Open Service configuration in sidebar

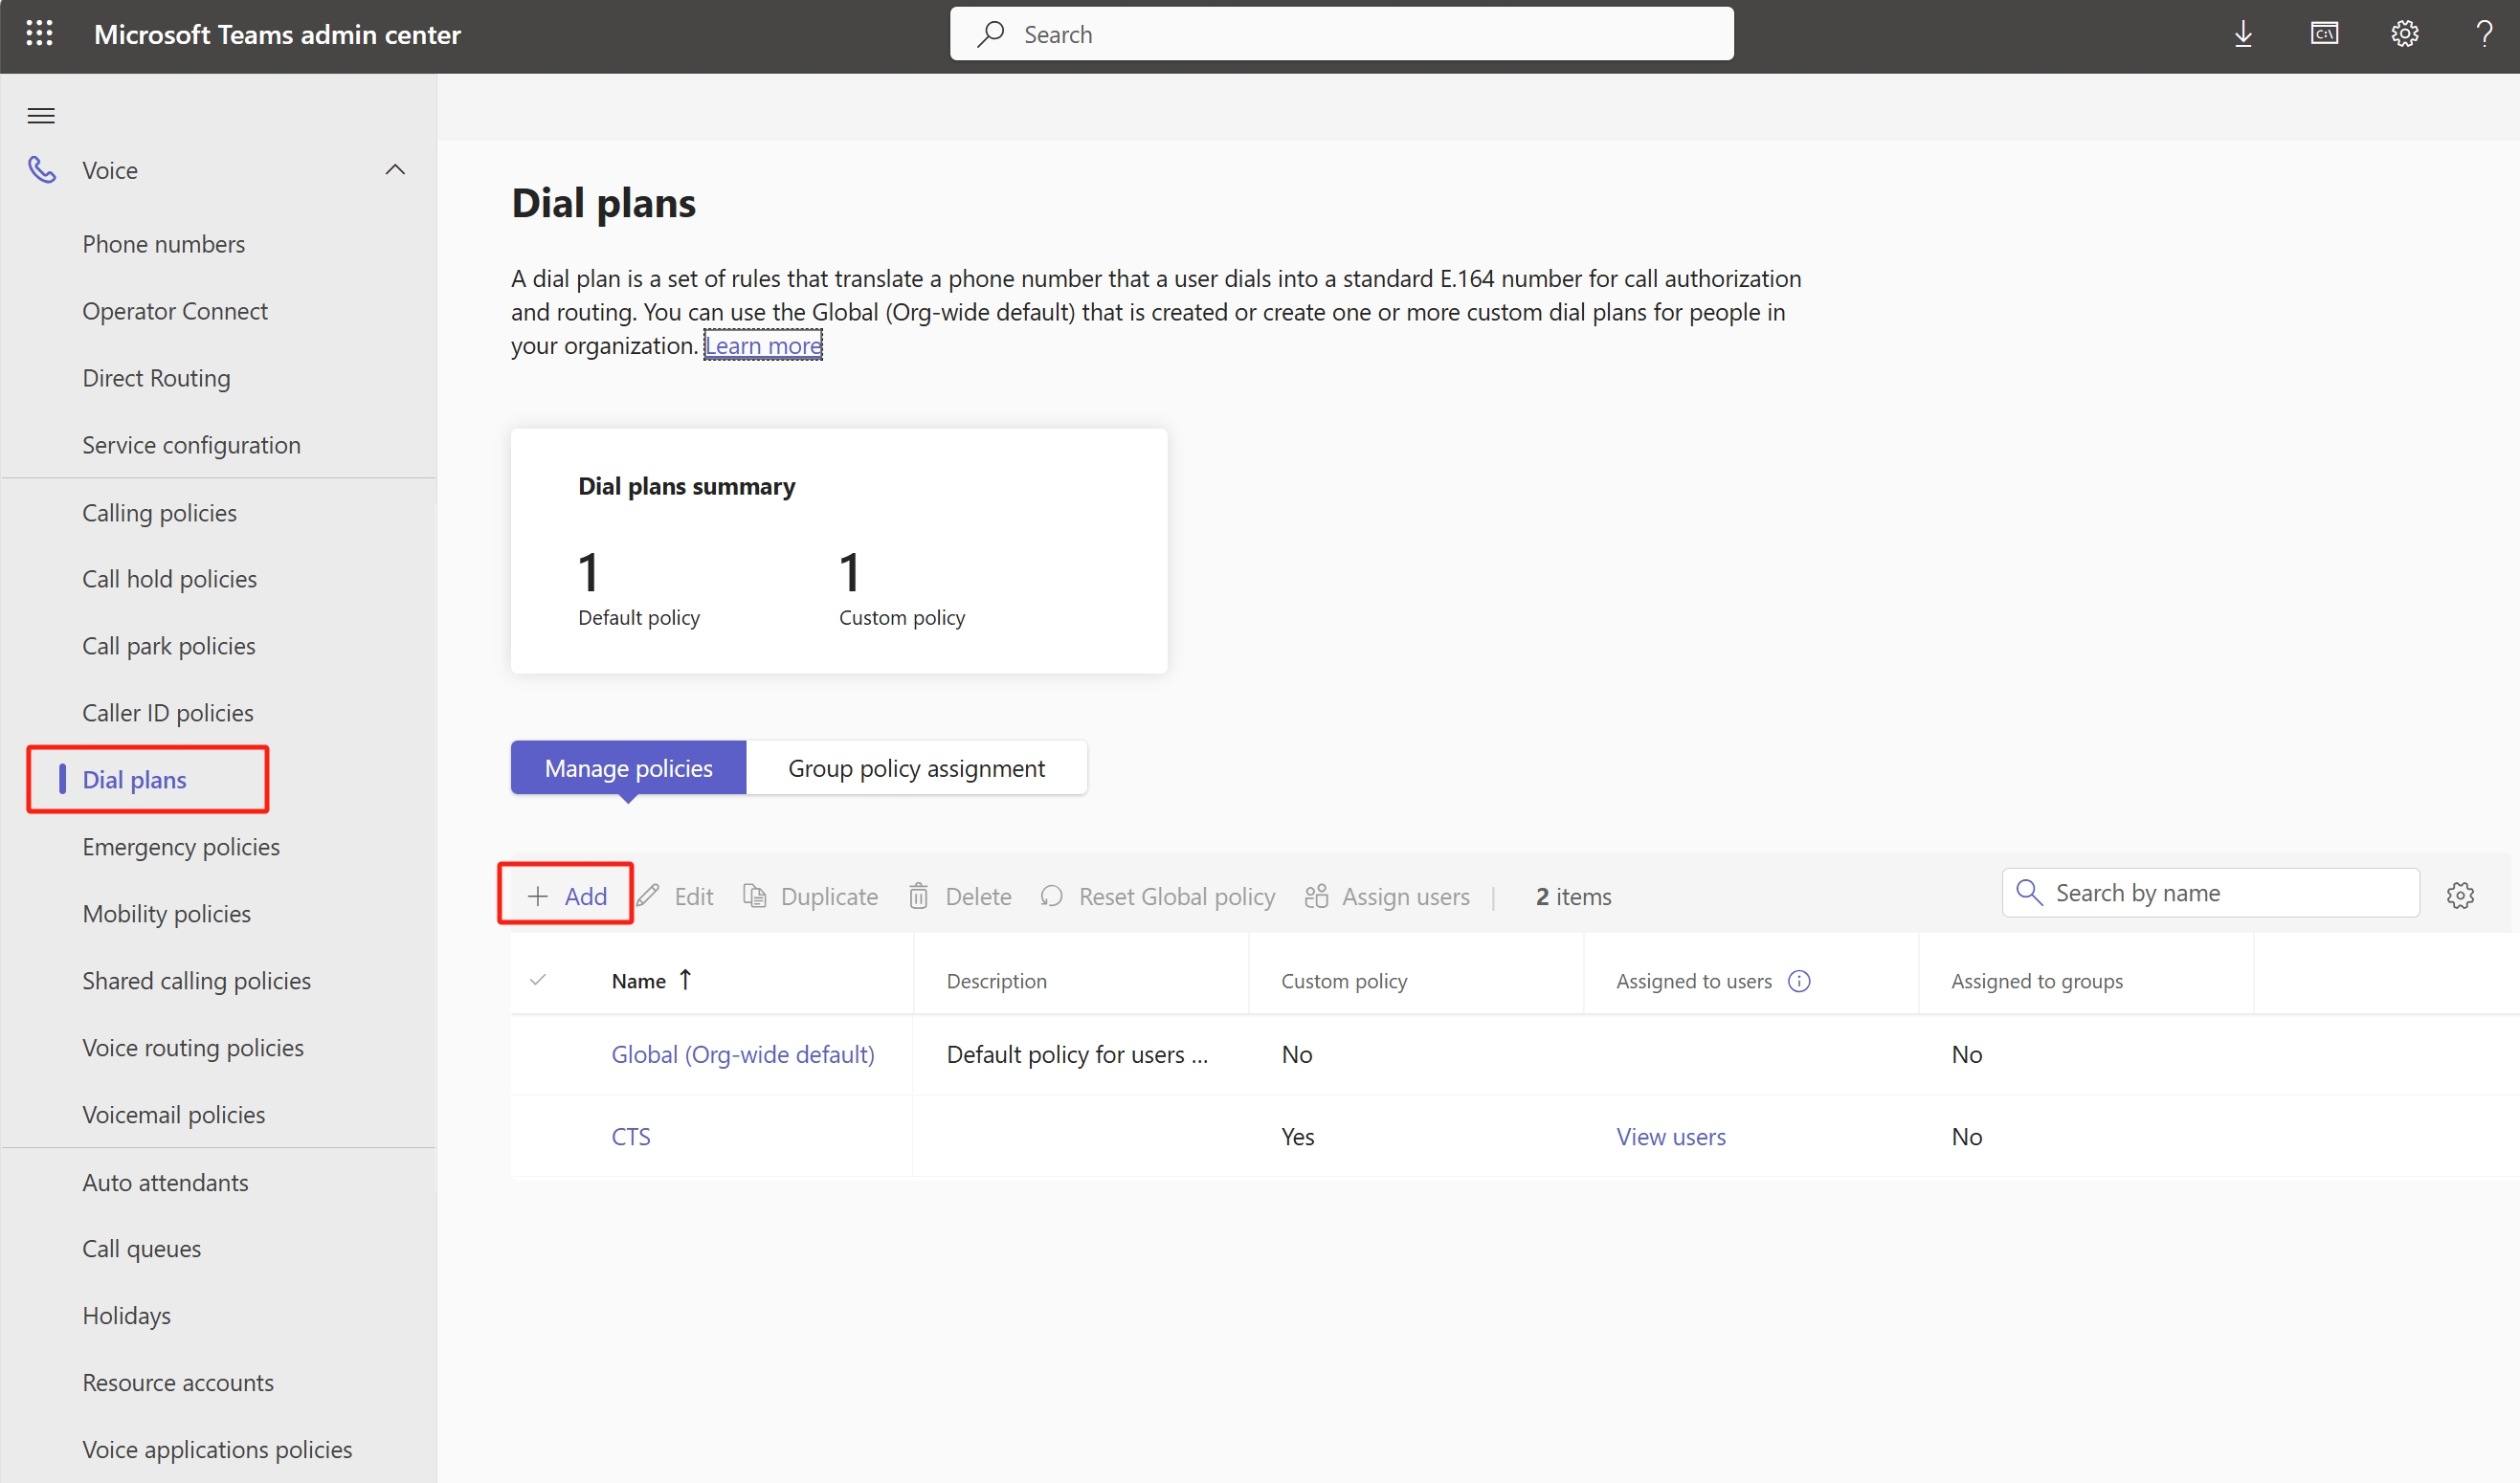[x=191, y=445]
